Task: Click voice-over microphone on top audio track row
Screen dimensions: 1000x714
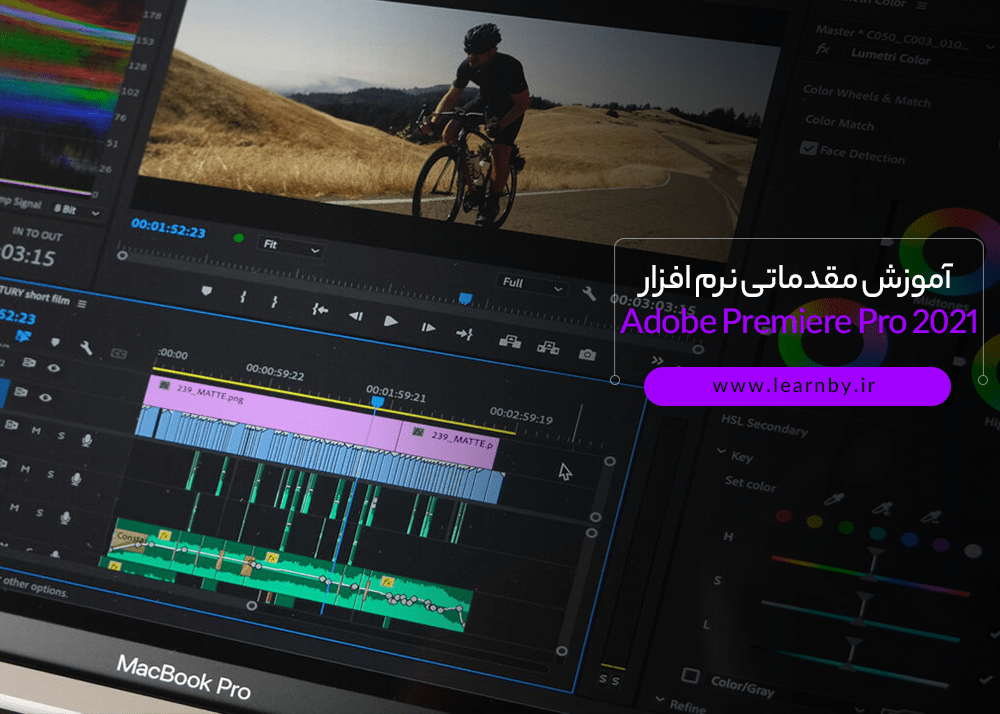Action: (x=87, y=440)
